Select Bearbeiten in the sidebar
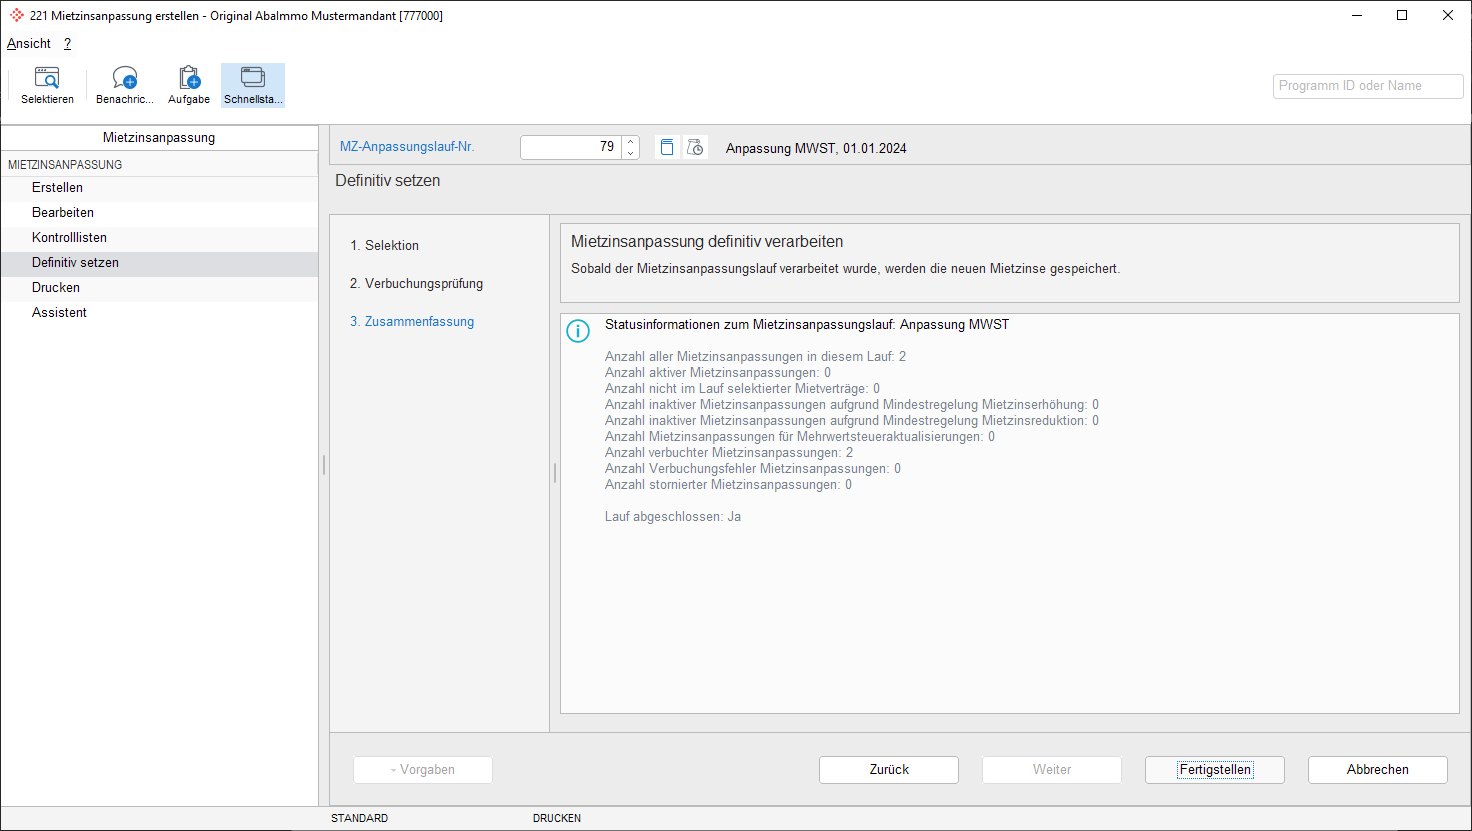Viewport: 1472px width, 831px height. pos(159,213)
